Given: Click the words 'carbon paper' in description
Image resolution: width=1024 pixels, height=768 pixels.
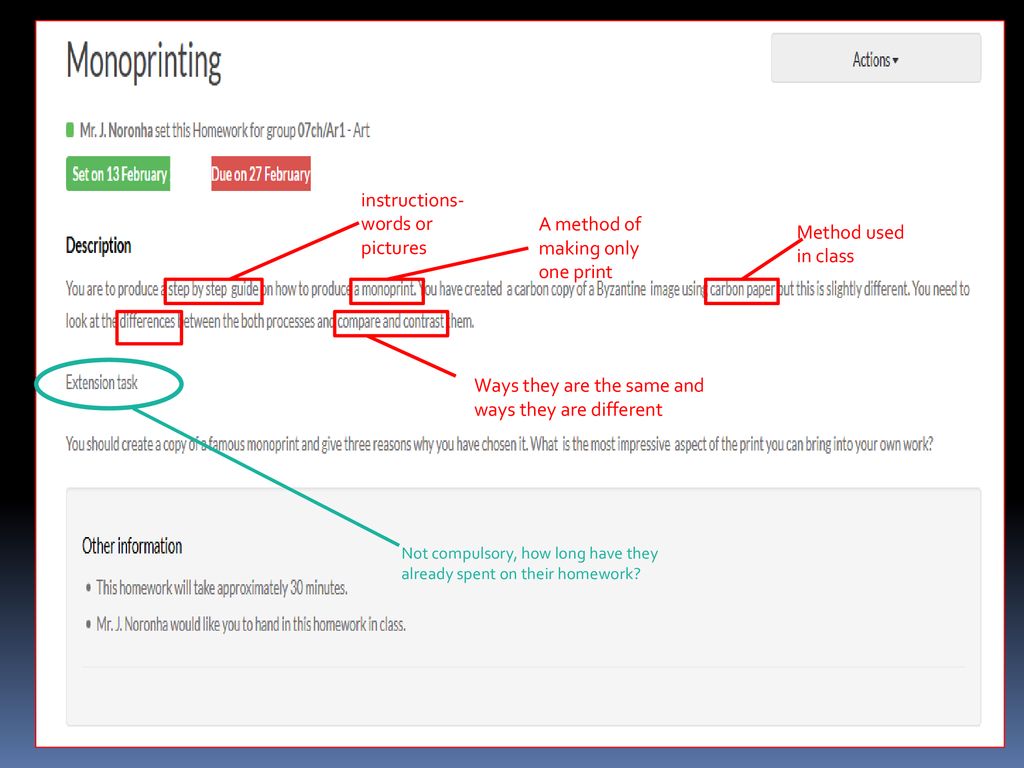Looking at the screenshot, I should point(742,289).
